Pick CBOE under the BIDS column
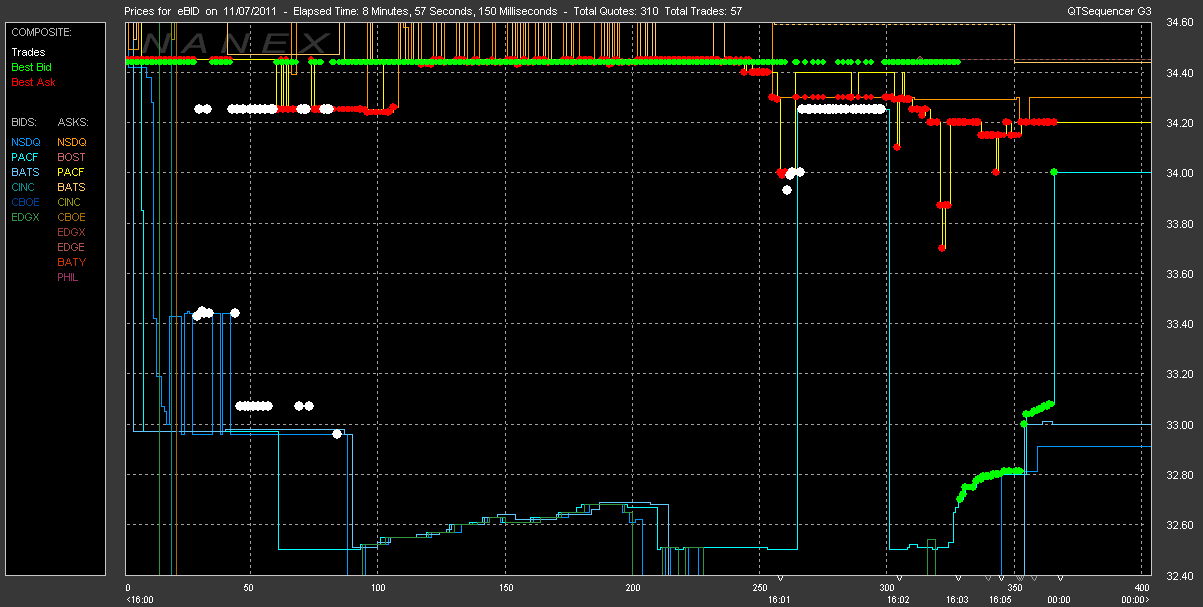Image resolution: width=1203 pixels, height=607 pixels. pyautogui.click(x=26, y=202)
